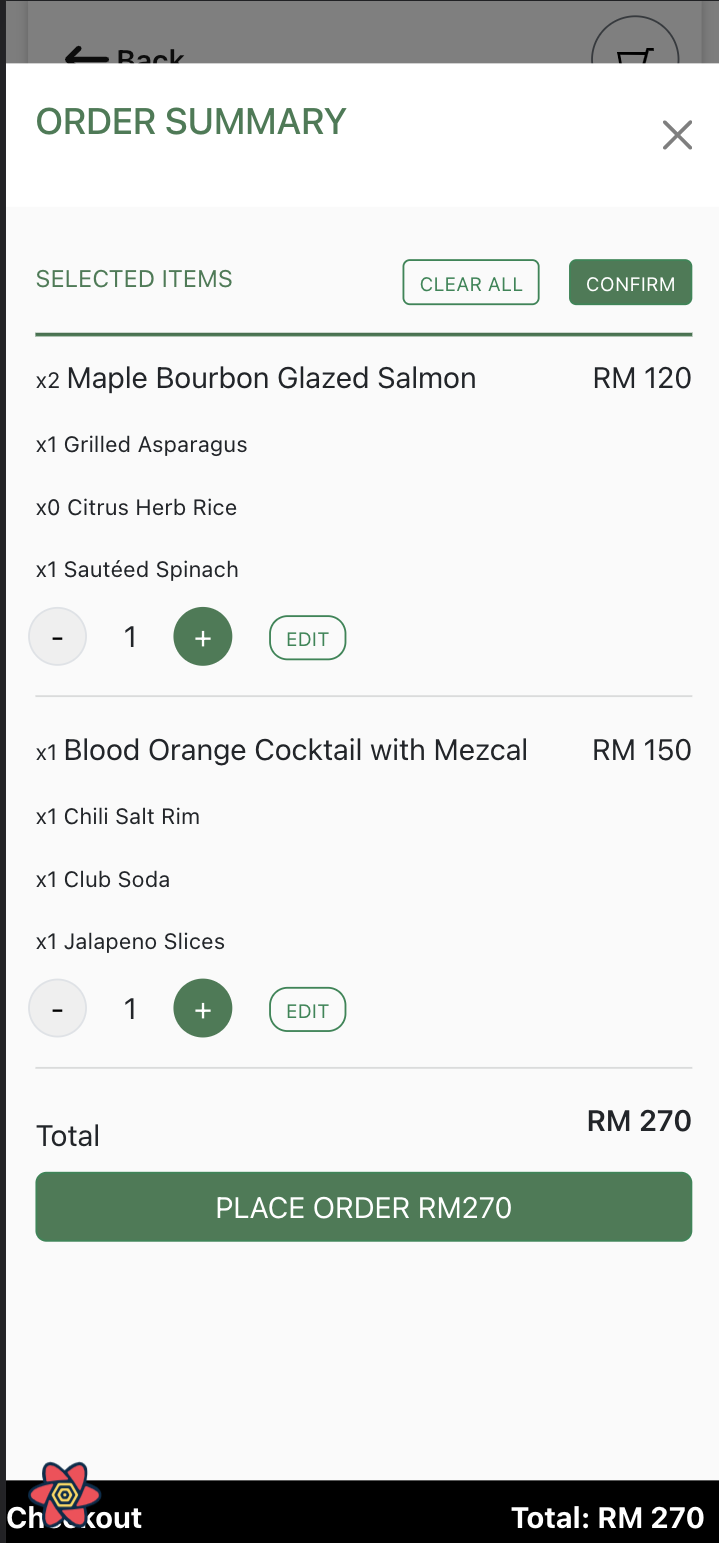Toggle the Citrus Herb Rice add-on
Screen dimensions: 719x1543
(x=136, y=507)
